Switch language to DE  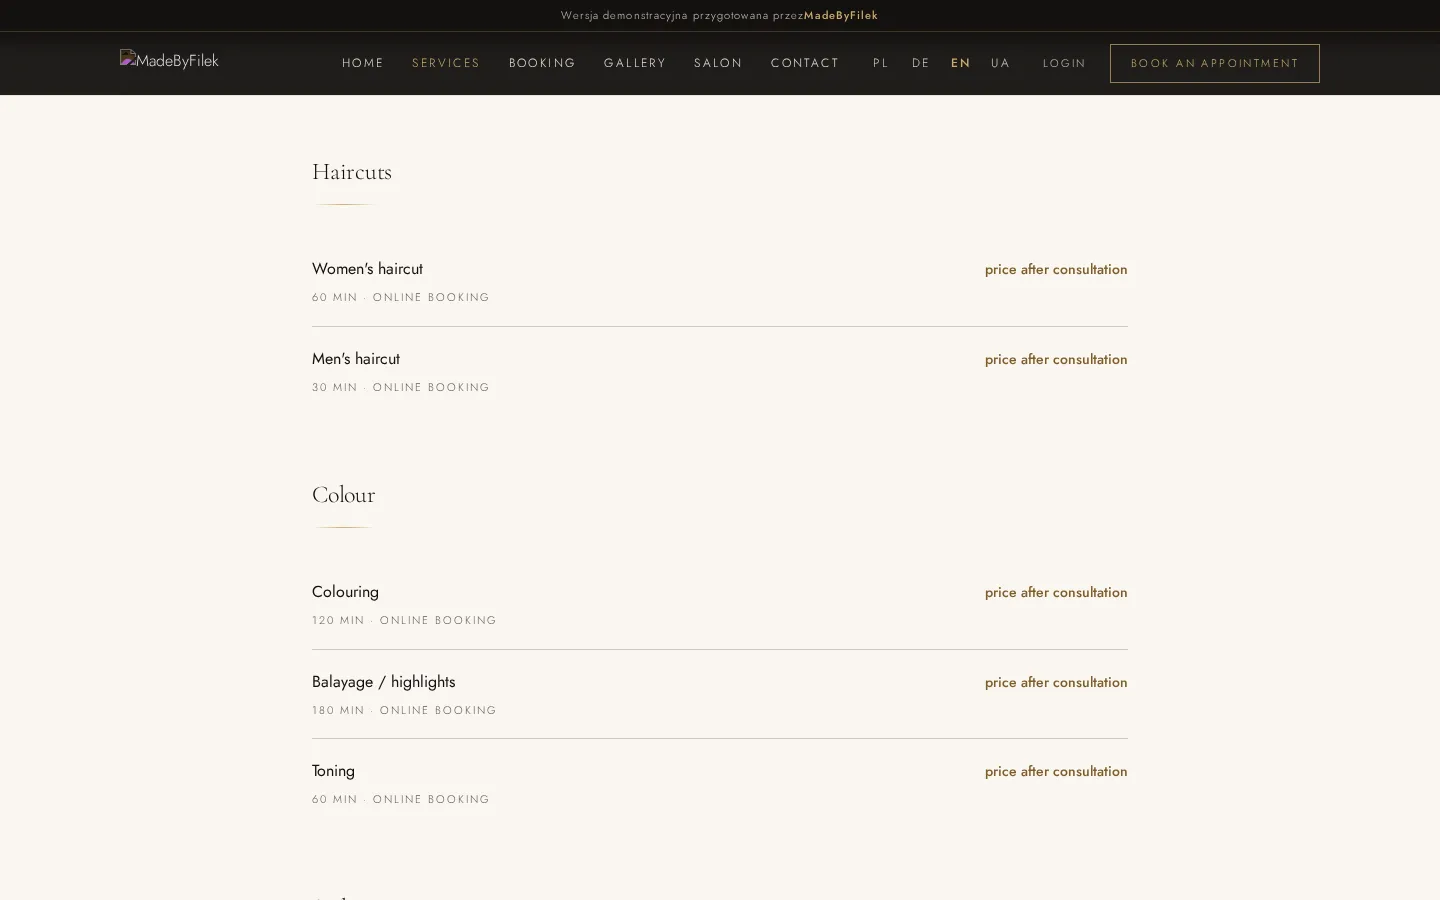[921, 63]
